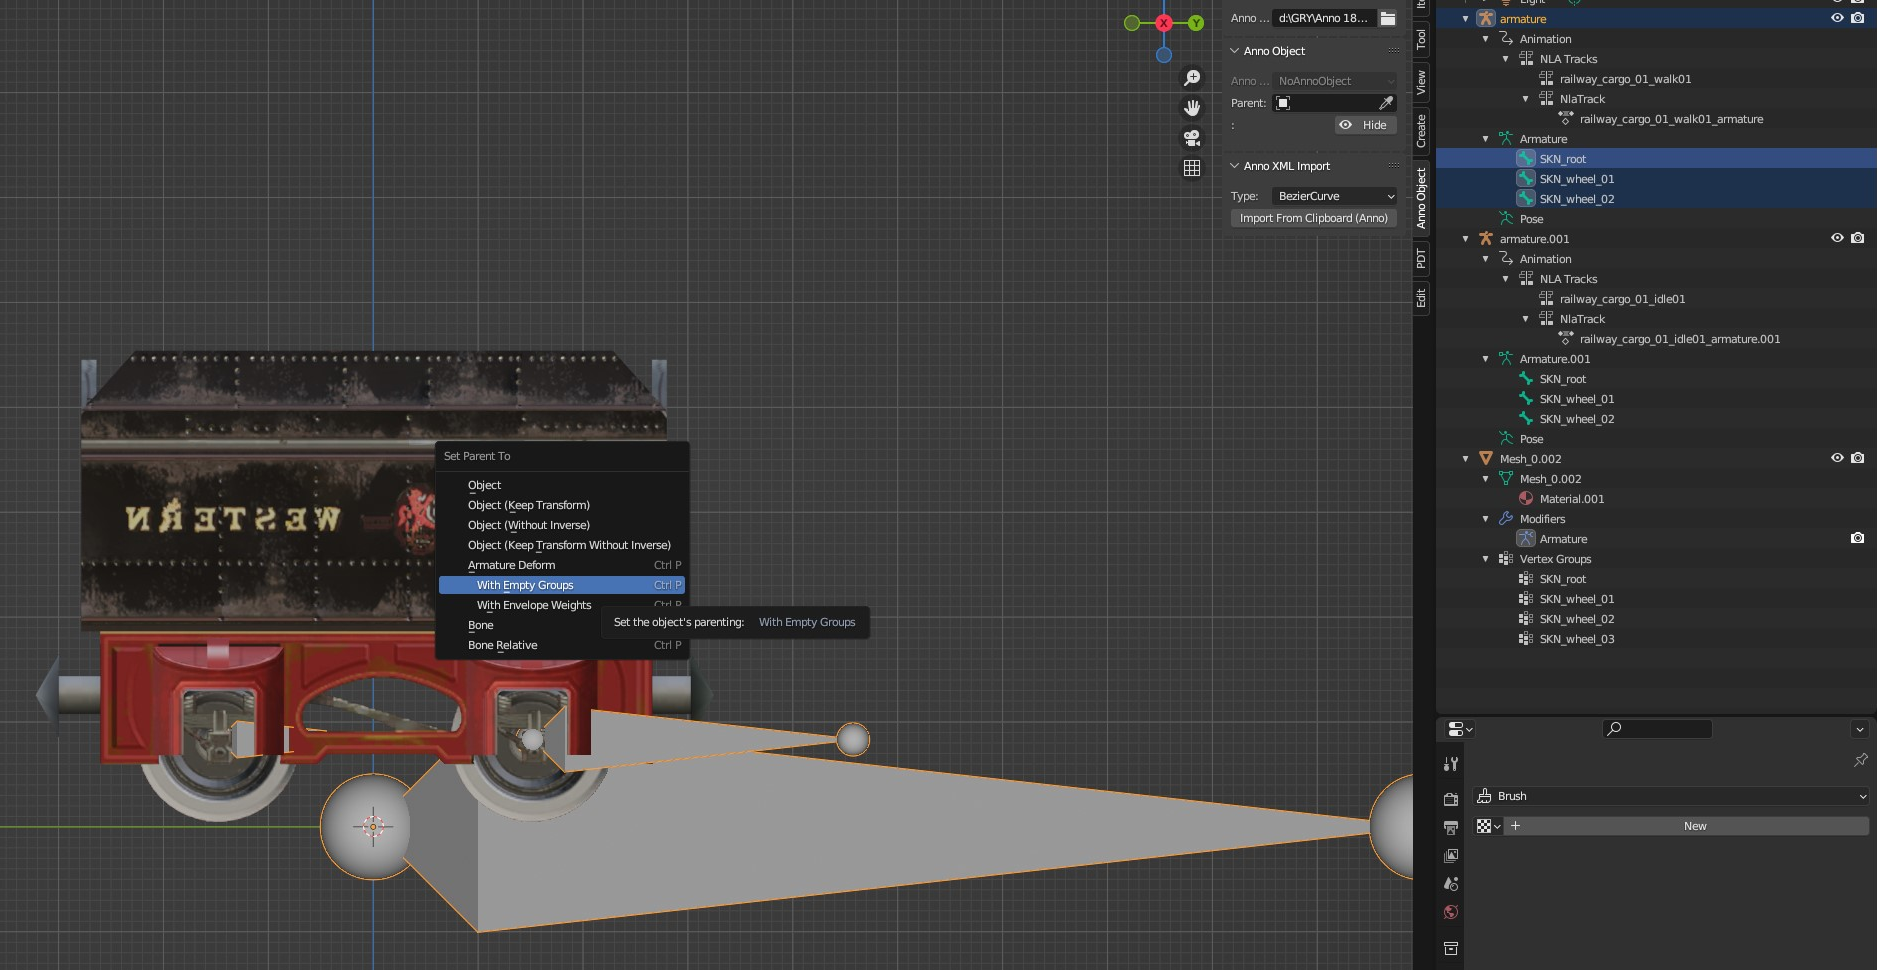Toggle viewport visibility eye for armature.001
Viewport: 1877px width, 970px height.
tap(1837, 238)
